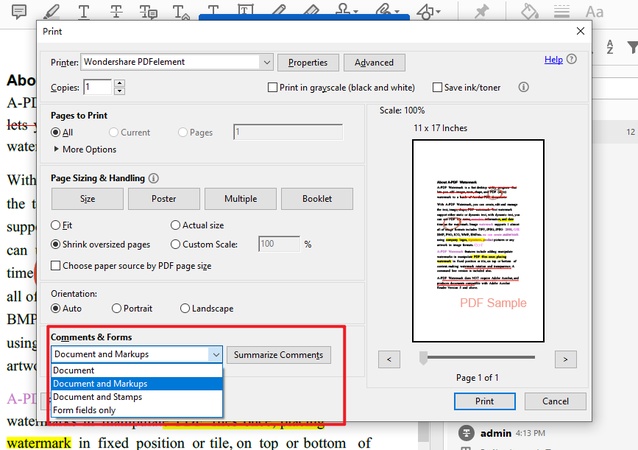Select the Actual size radio button

pyautogui.click(x=175, y=225)
